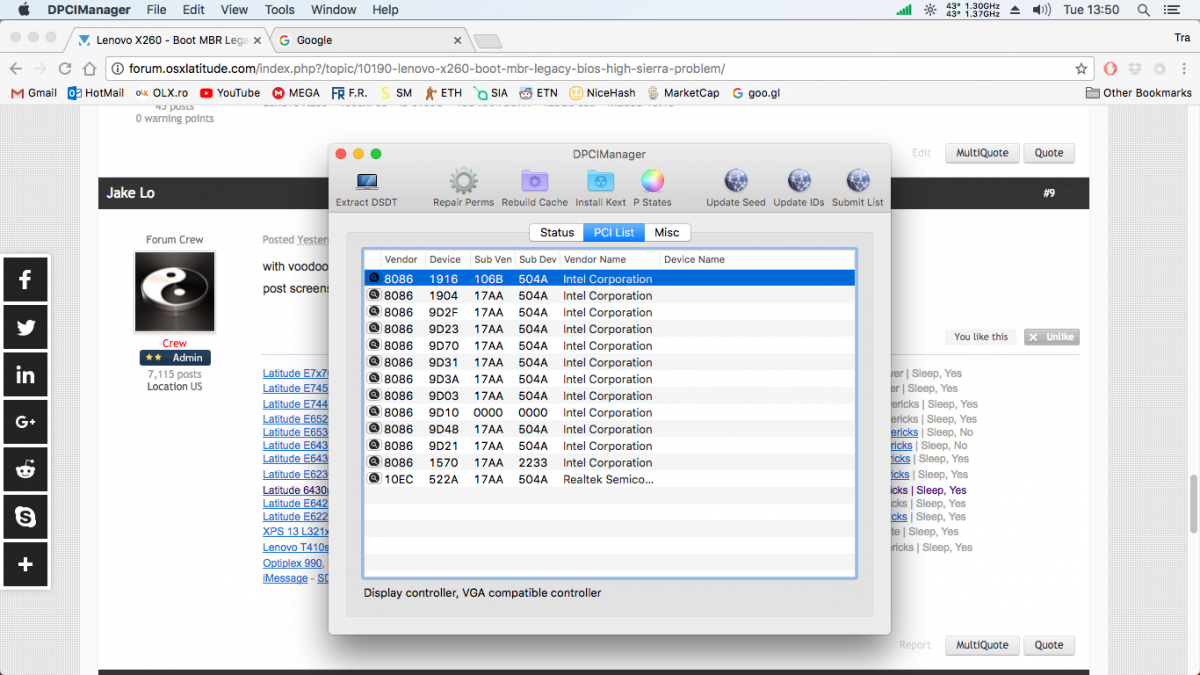This screenshot has width=1200, height=675.
Task: Click the Unlike button on the post
Action: (x=1051, y=337)
